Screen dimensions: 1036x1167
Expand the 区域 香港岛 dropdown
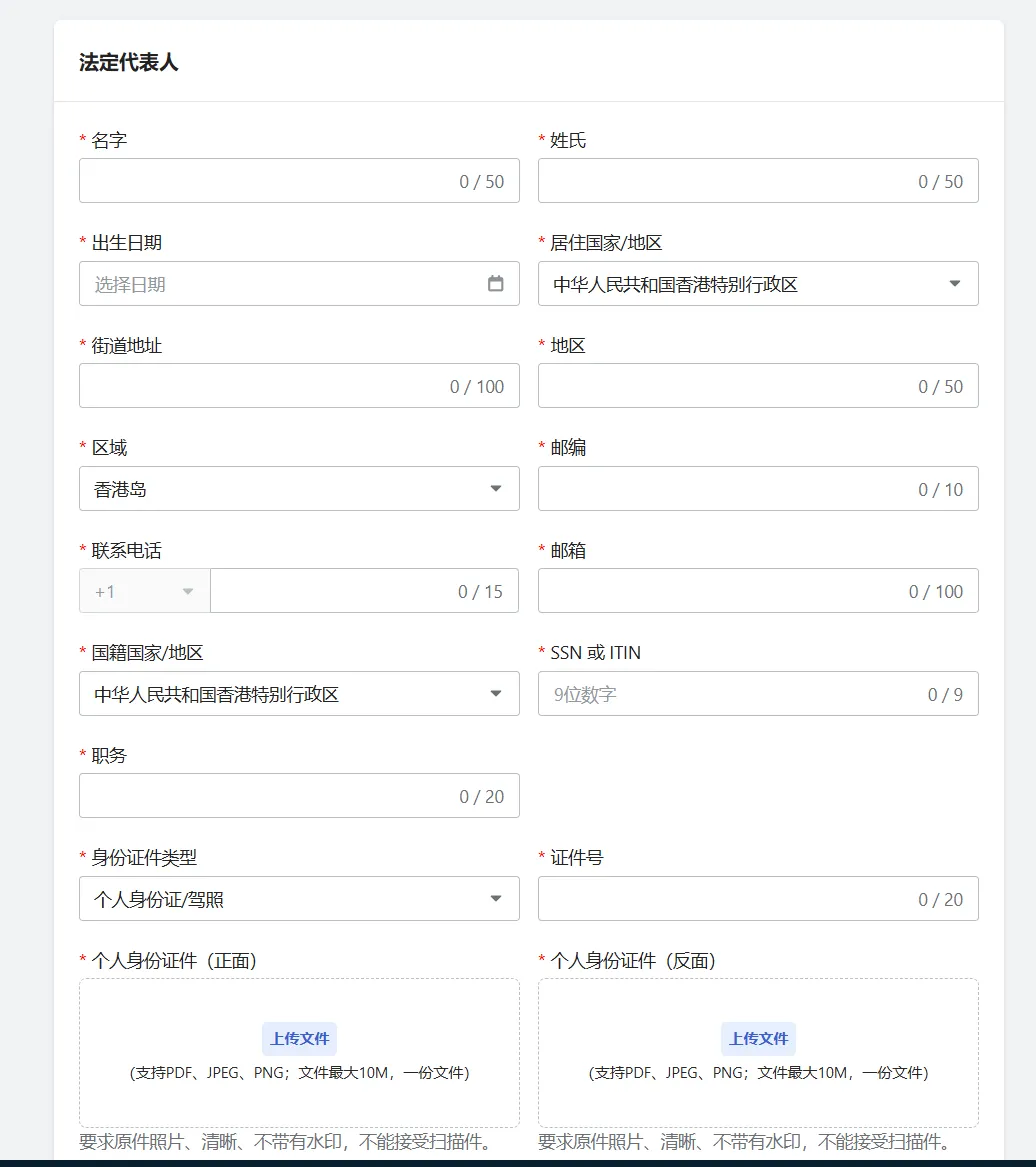pyautogui.click(x=298, y=489)
